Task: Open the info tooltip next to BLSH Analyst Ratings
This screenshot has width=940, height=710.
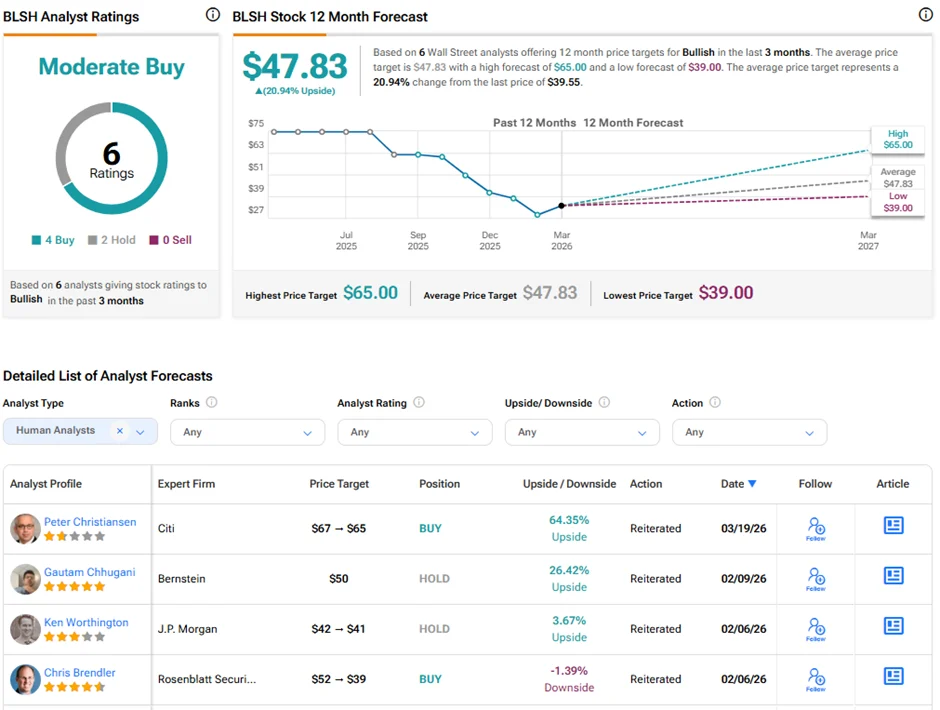Action: point(211,15)
